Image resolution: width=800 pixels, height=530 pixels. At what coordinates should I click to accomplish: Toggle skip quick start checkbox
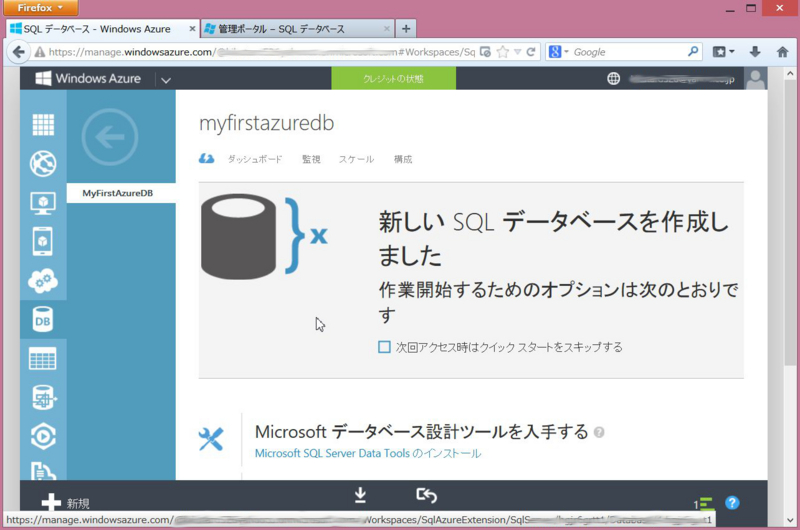point(384,347)
